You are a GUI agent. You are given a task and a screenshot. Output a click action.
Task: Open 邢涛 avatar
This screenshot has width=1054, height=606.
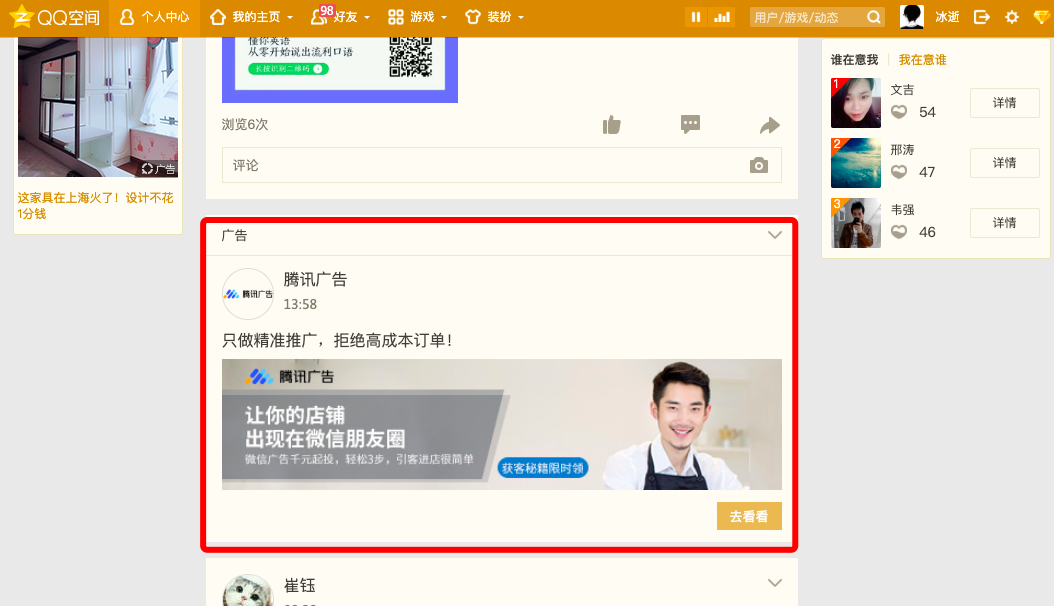[856, 163]
